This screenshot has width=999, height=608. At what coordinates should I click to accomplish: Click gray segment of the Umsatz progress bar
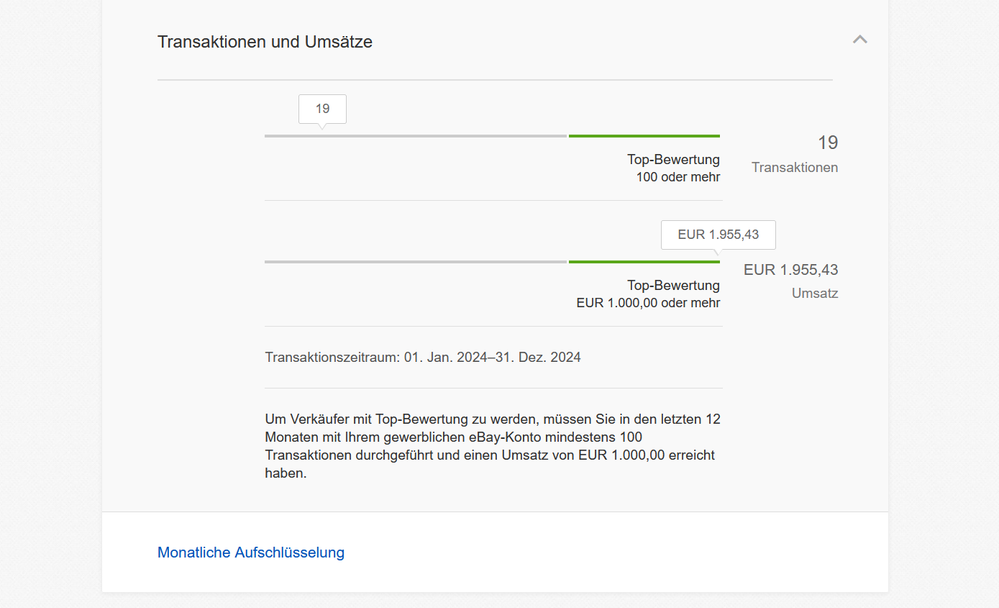point(415,262)
